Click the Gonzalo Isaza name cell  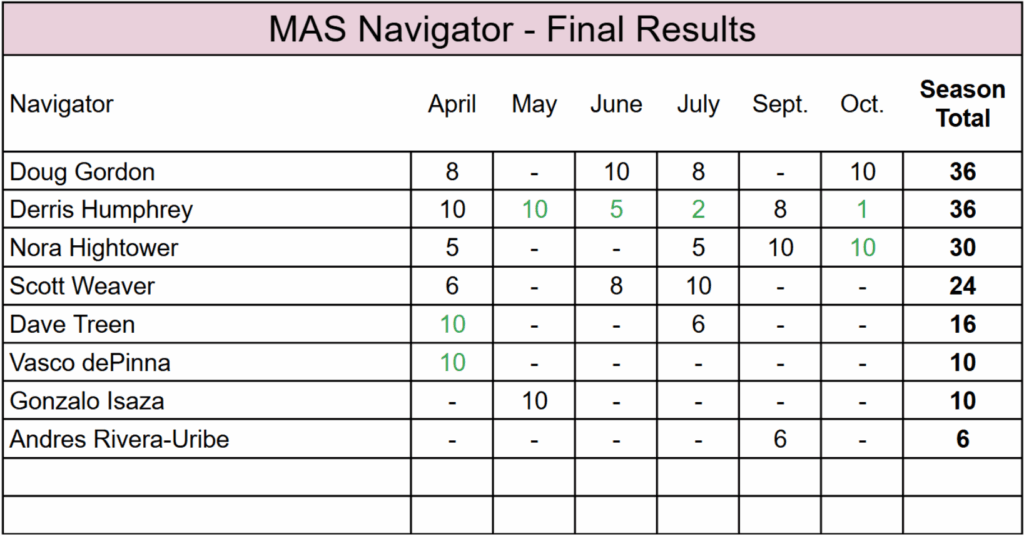click(x=87, y=401)
